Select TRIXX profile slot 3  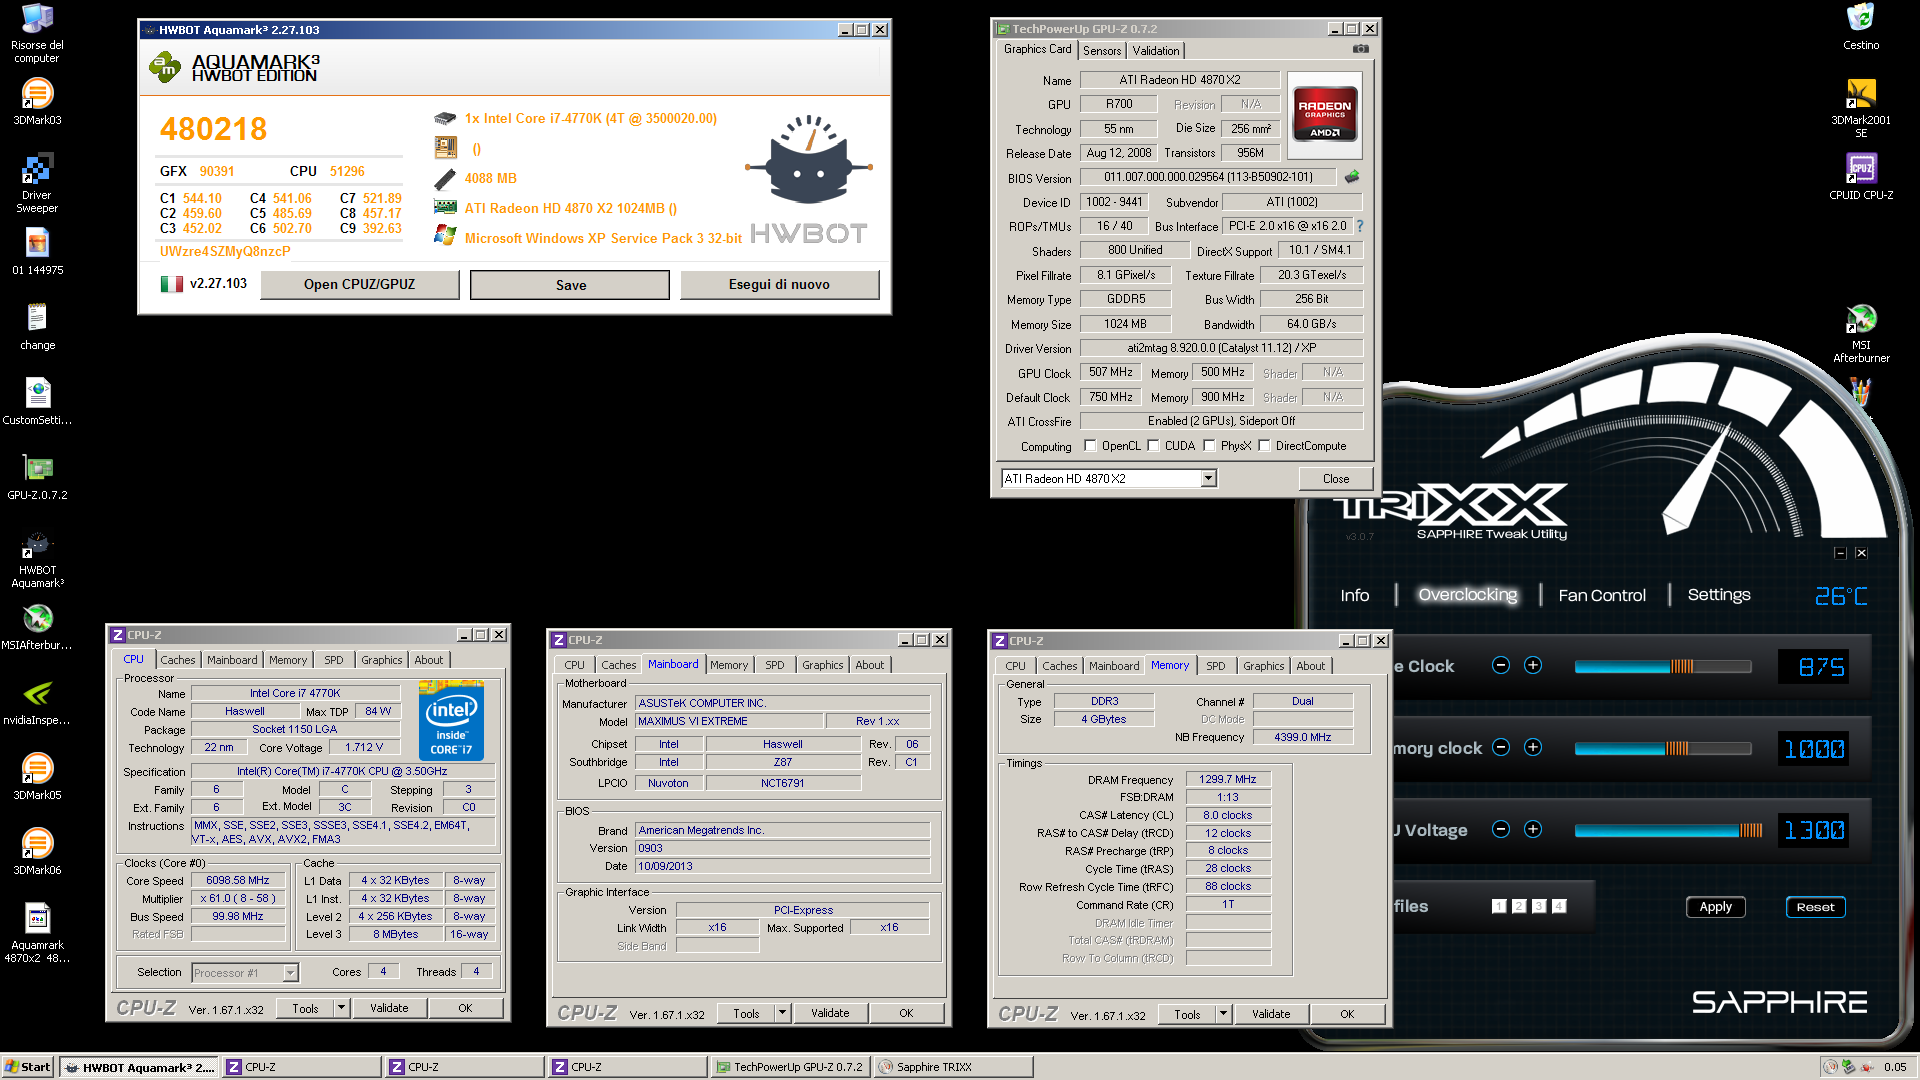coord(1539,906)
